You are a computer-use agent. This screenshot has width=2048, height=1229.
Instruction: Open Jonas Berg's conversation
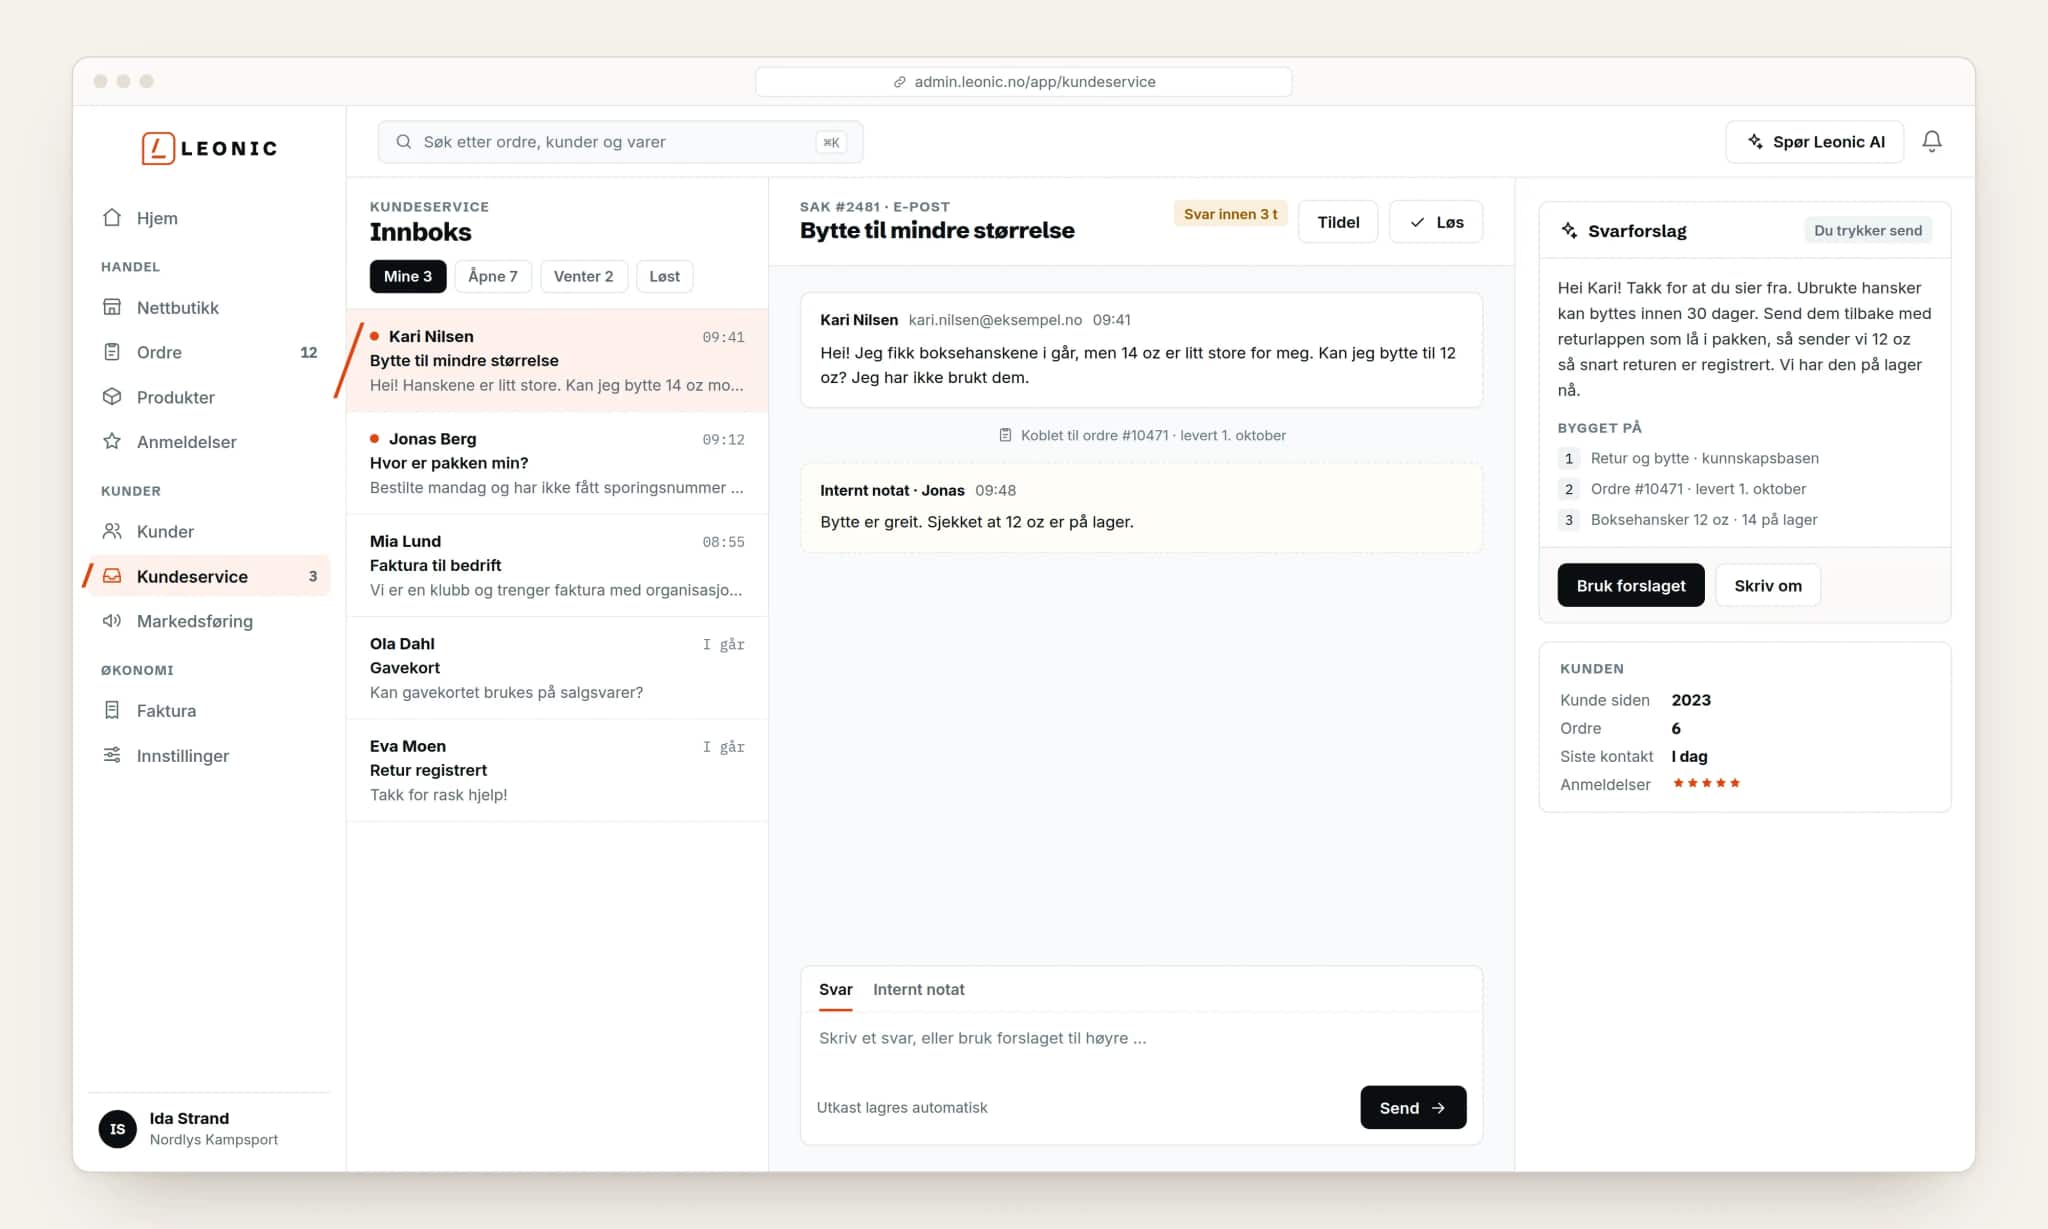point(557,463)
